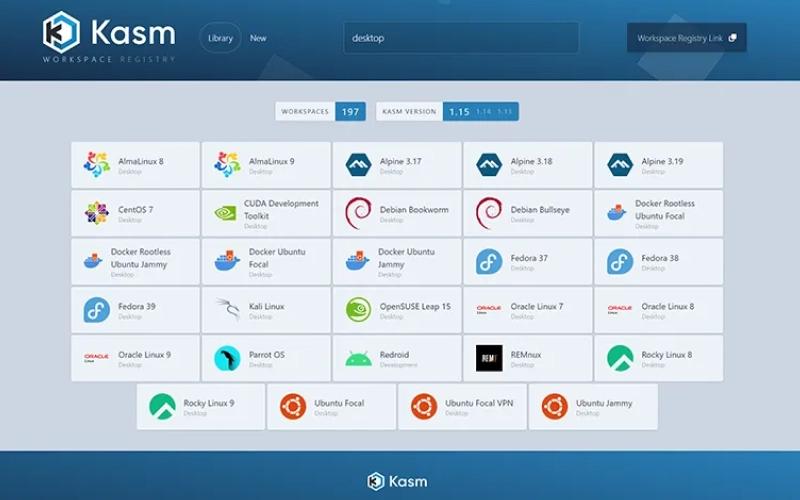Open the Rocky Linux 9 green icon
The height and width of the screenshot is (500, 800).
[x=162, y=406]
